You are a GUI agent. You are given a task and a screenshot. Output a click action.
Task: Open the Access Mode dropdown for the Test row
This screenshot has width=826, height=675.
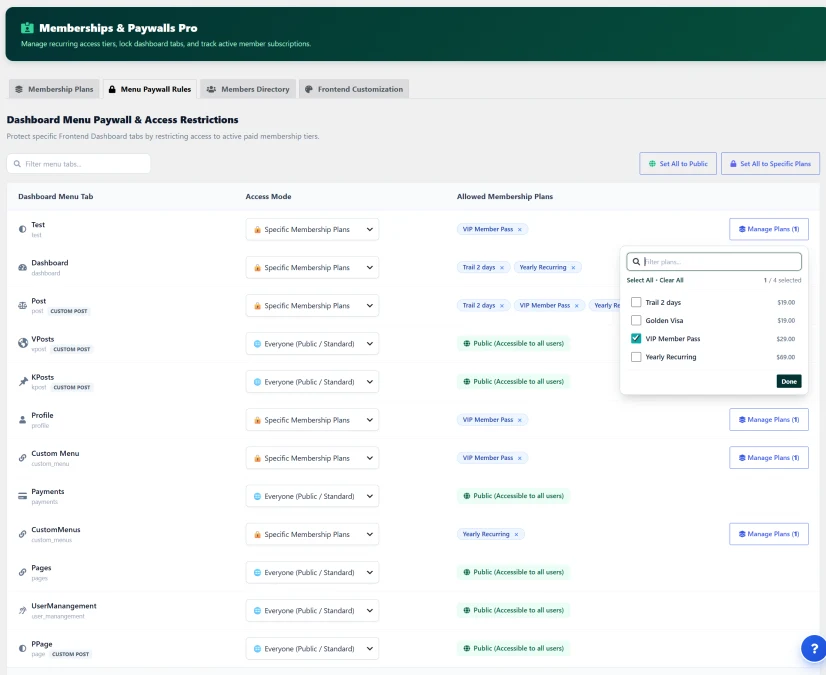312,229
